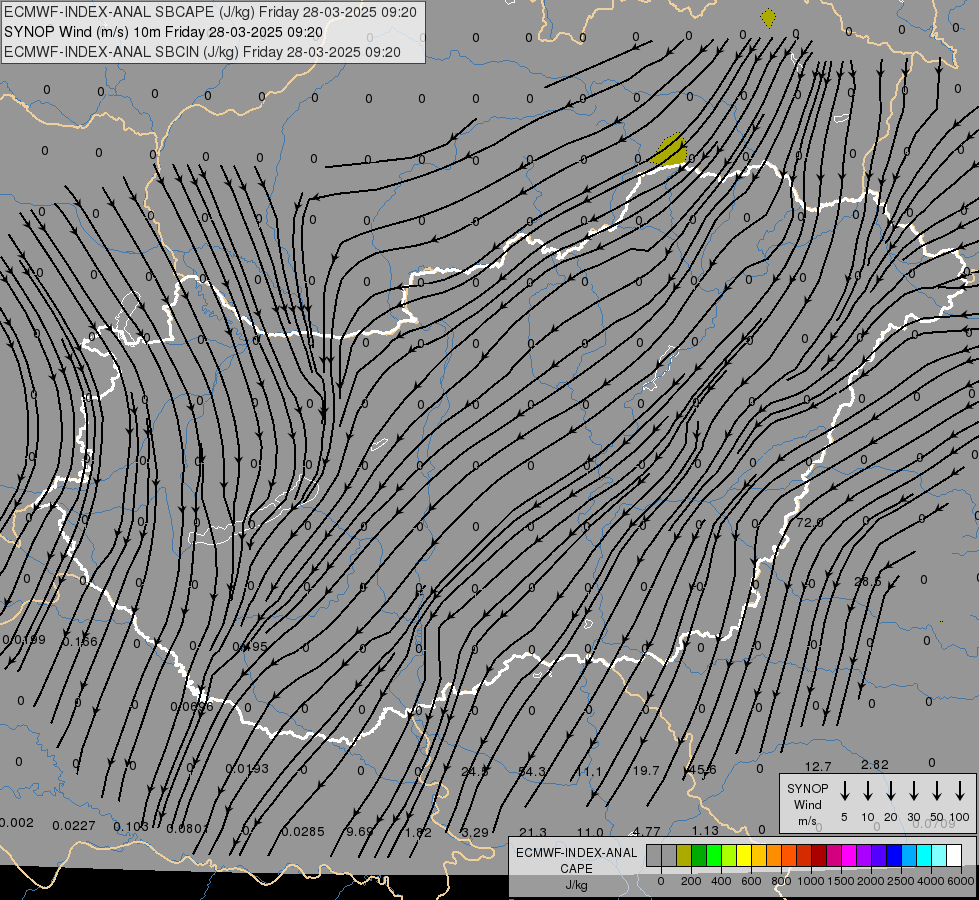The height and width of the screenshot is (900, 979).
Task: Click the 28.5 value on the map
Action: pos(867,581)
